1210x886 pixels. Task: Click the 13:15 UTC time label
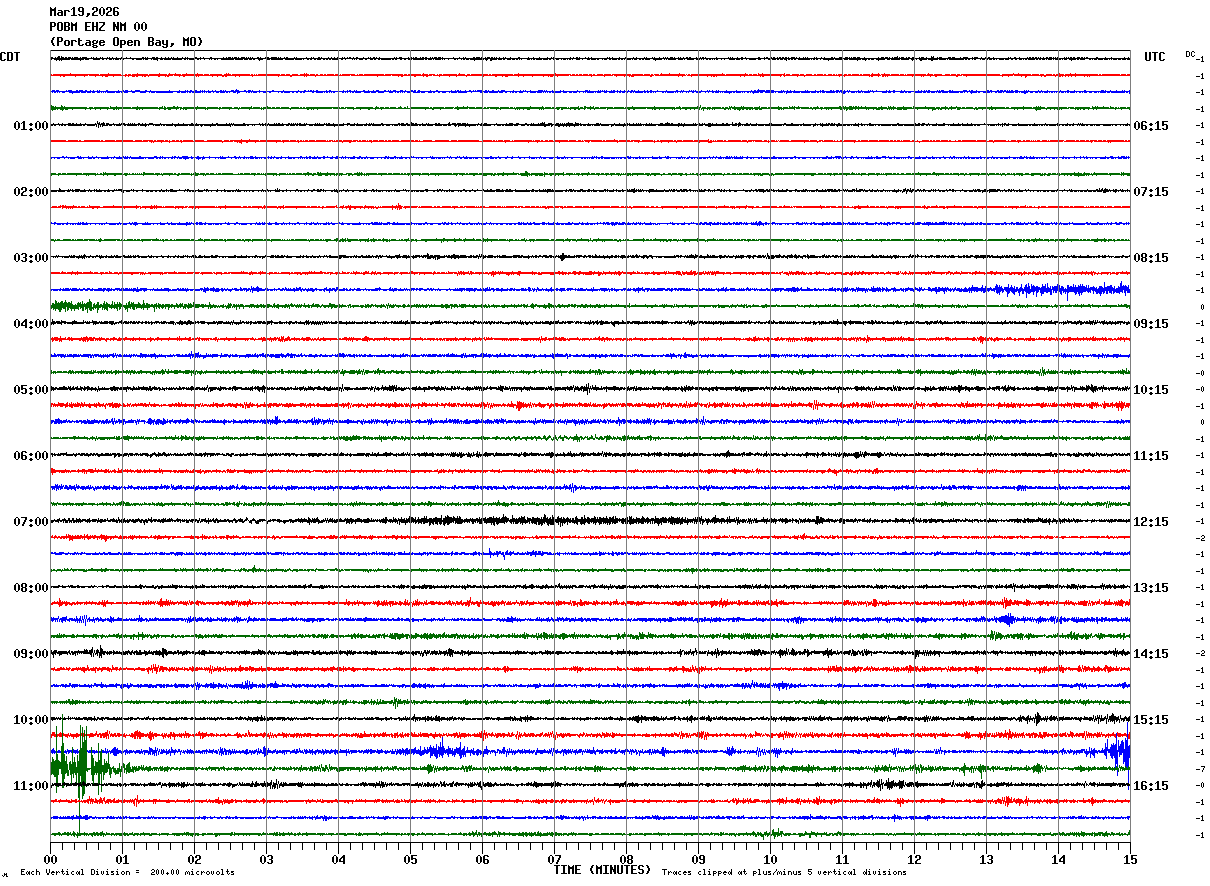(1151, 588)
